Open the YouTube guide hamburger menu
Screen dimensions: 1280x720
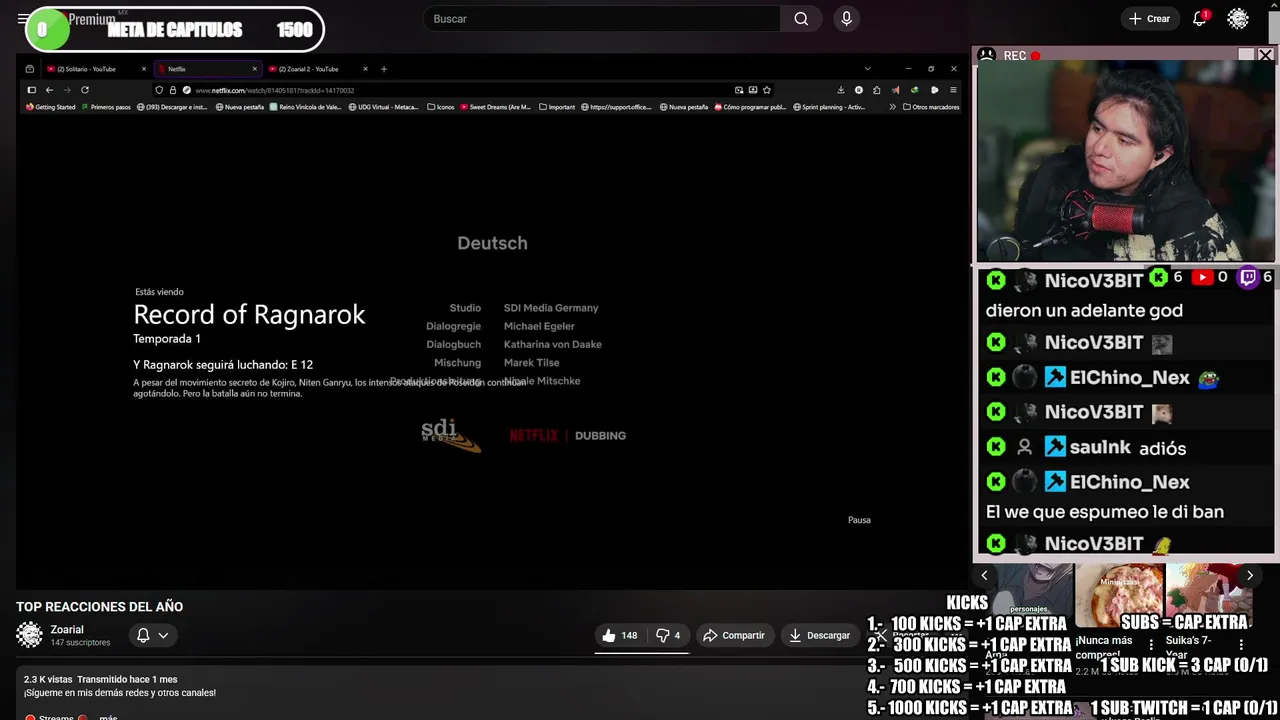22,19
